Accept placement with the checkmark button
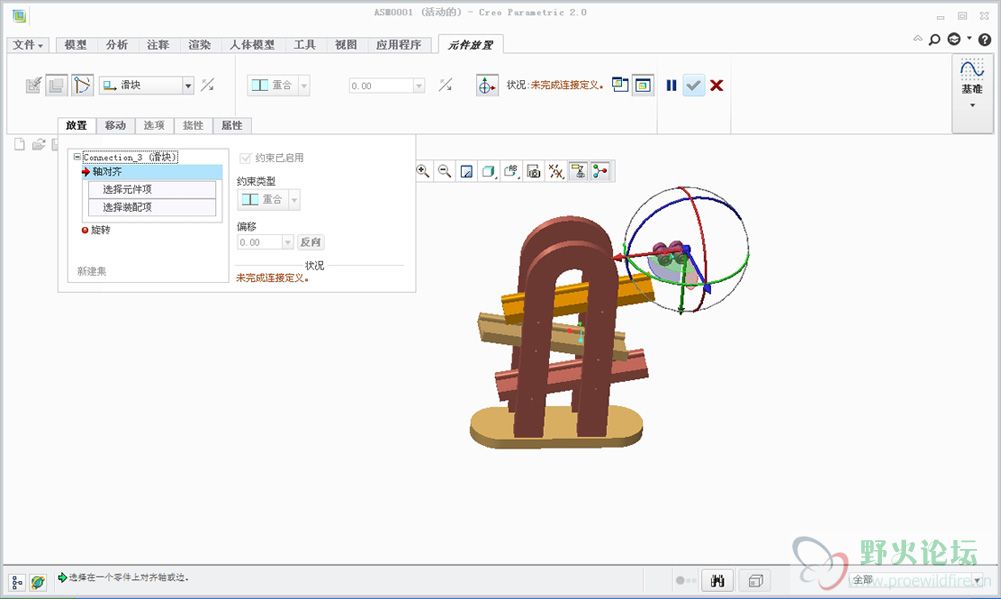1001x599 pixels. [x=694, y=85]
